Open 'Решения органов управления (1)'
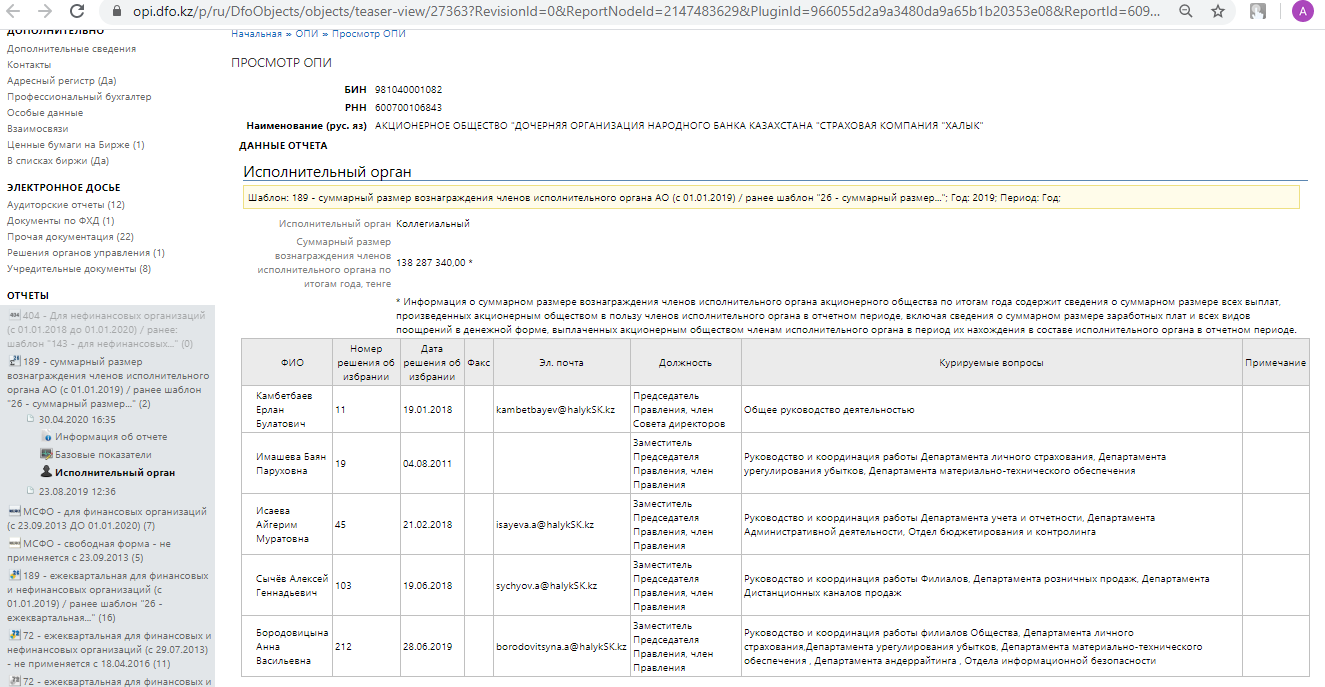 click(x=86, y=253)
